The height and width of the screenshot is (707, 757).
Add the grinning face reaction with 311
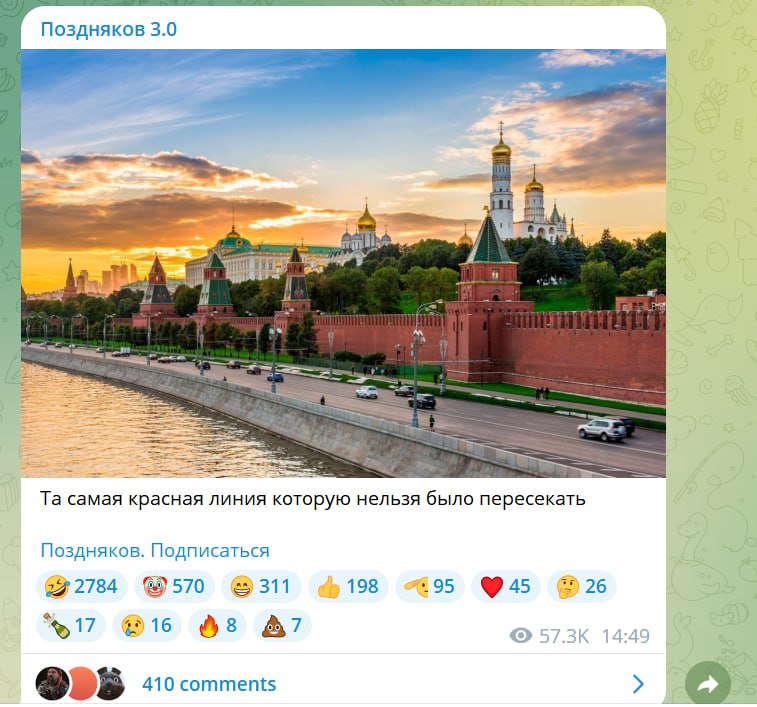(x=261, y=586)
